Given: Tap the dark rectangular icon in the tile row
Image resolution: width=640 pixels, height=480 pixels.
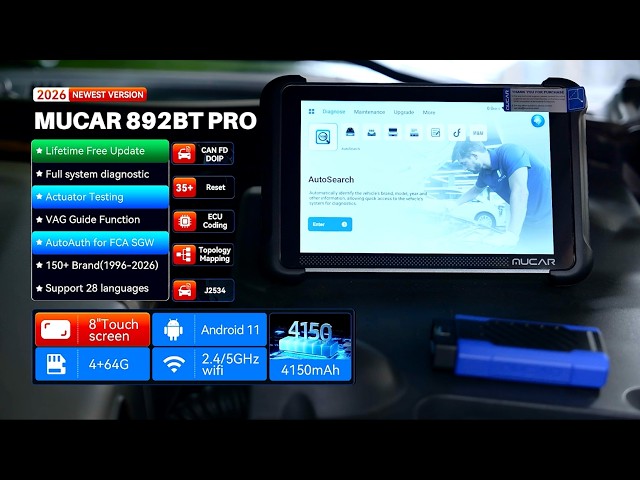Looking at the screenshot, I should click(393, 132).
